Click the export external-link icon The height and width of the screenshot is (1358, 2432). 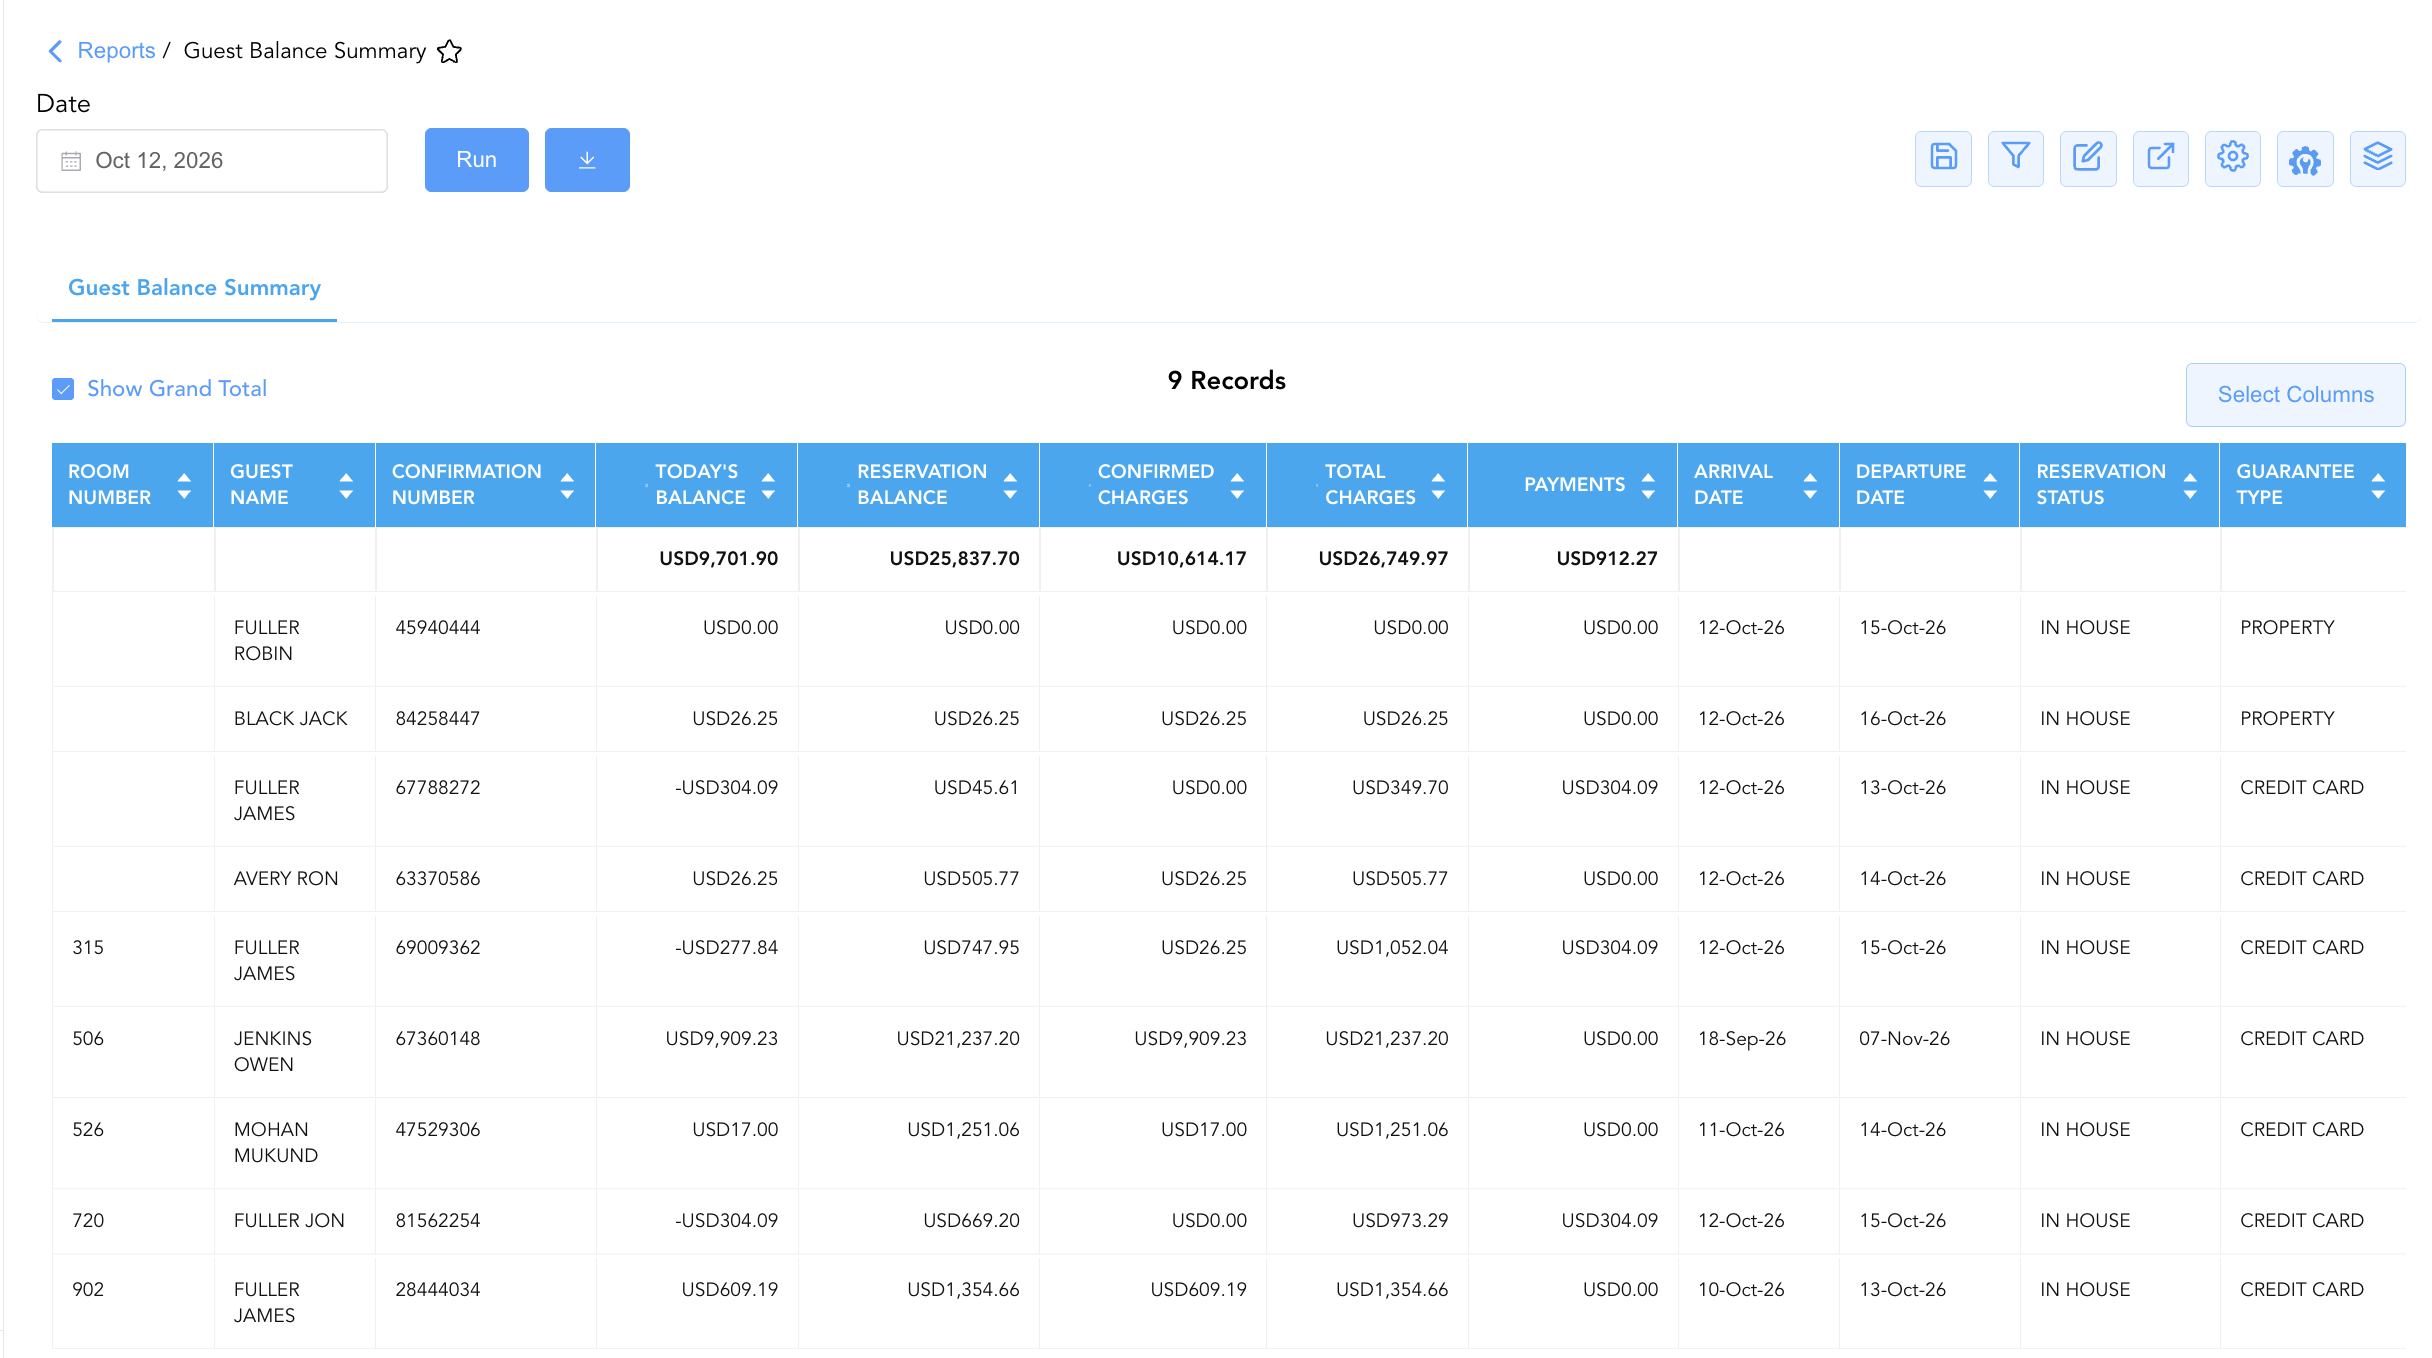(2160, 158)
